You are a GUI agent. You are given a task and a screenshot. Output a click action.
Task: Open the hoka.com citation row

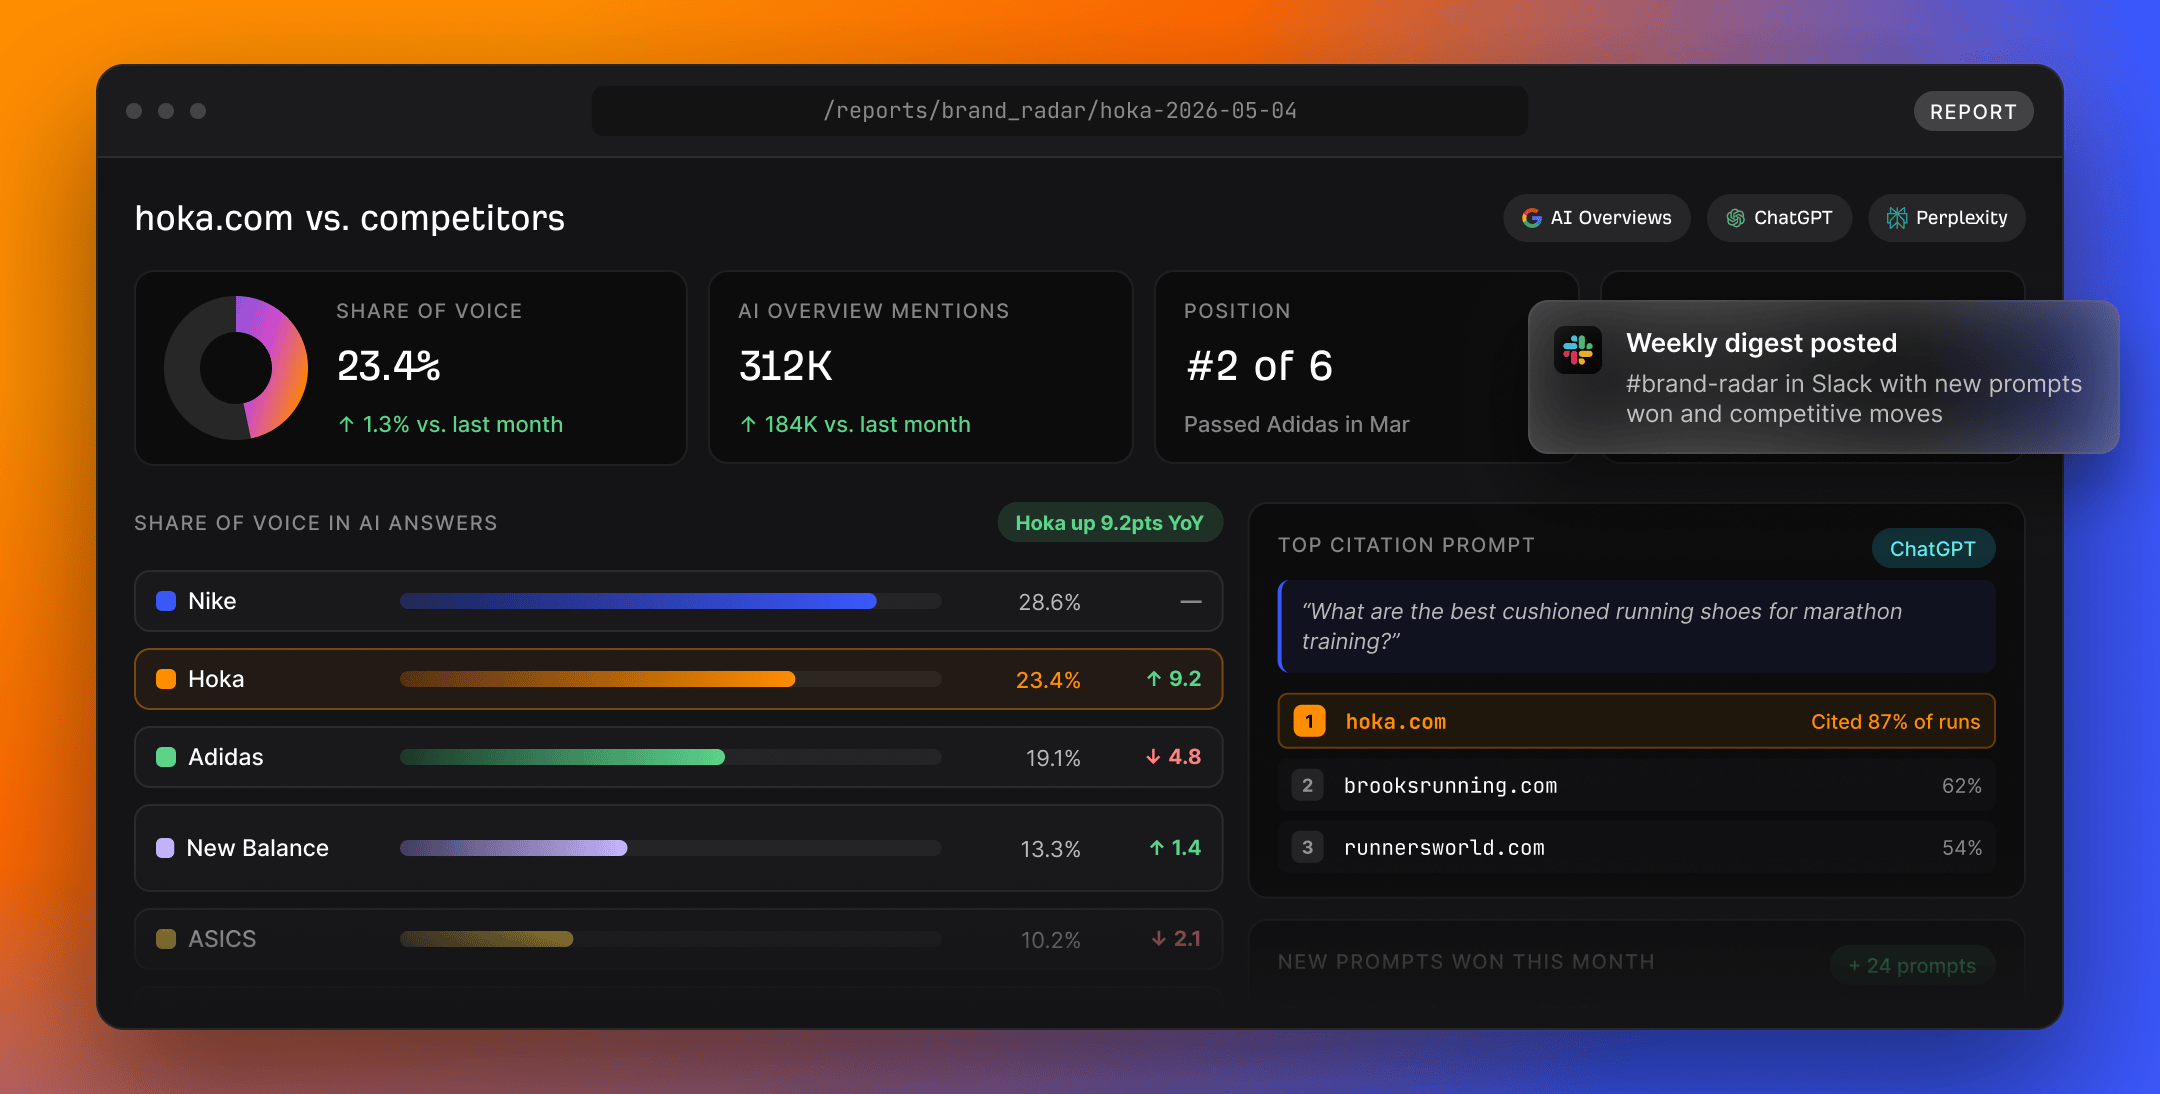pyautogui.click(x=1636, y=721)
